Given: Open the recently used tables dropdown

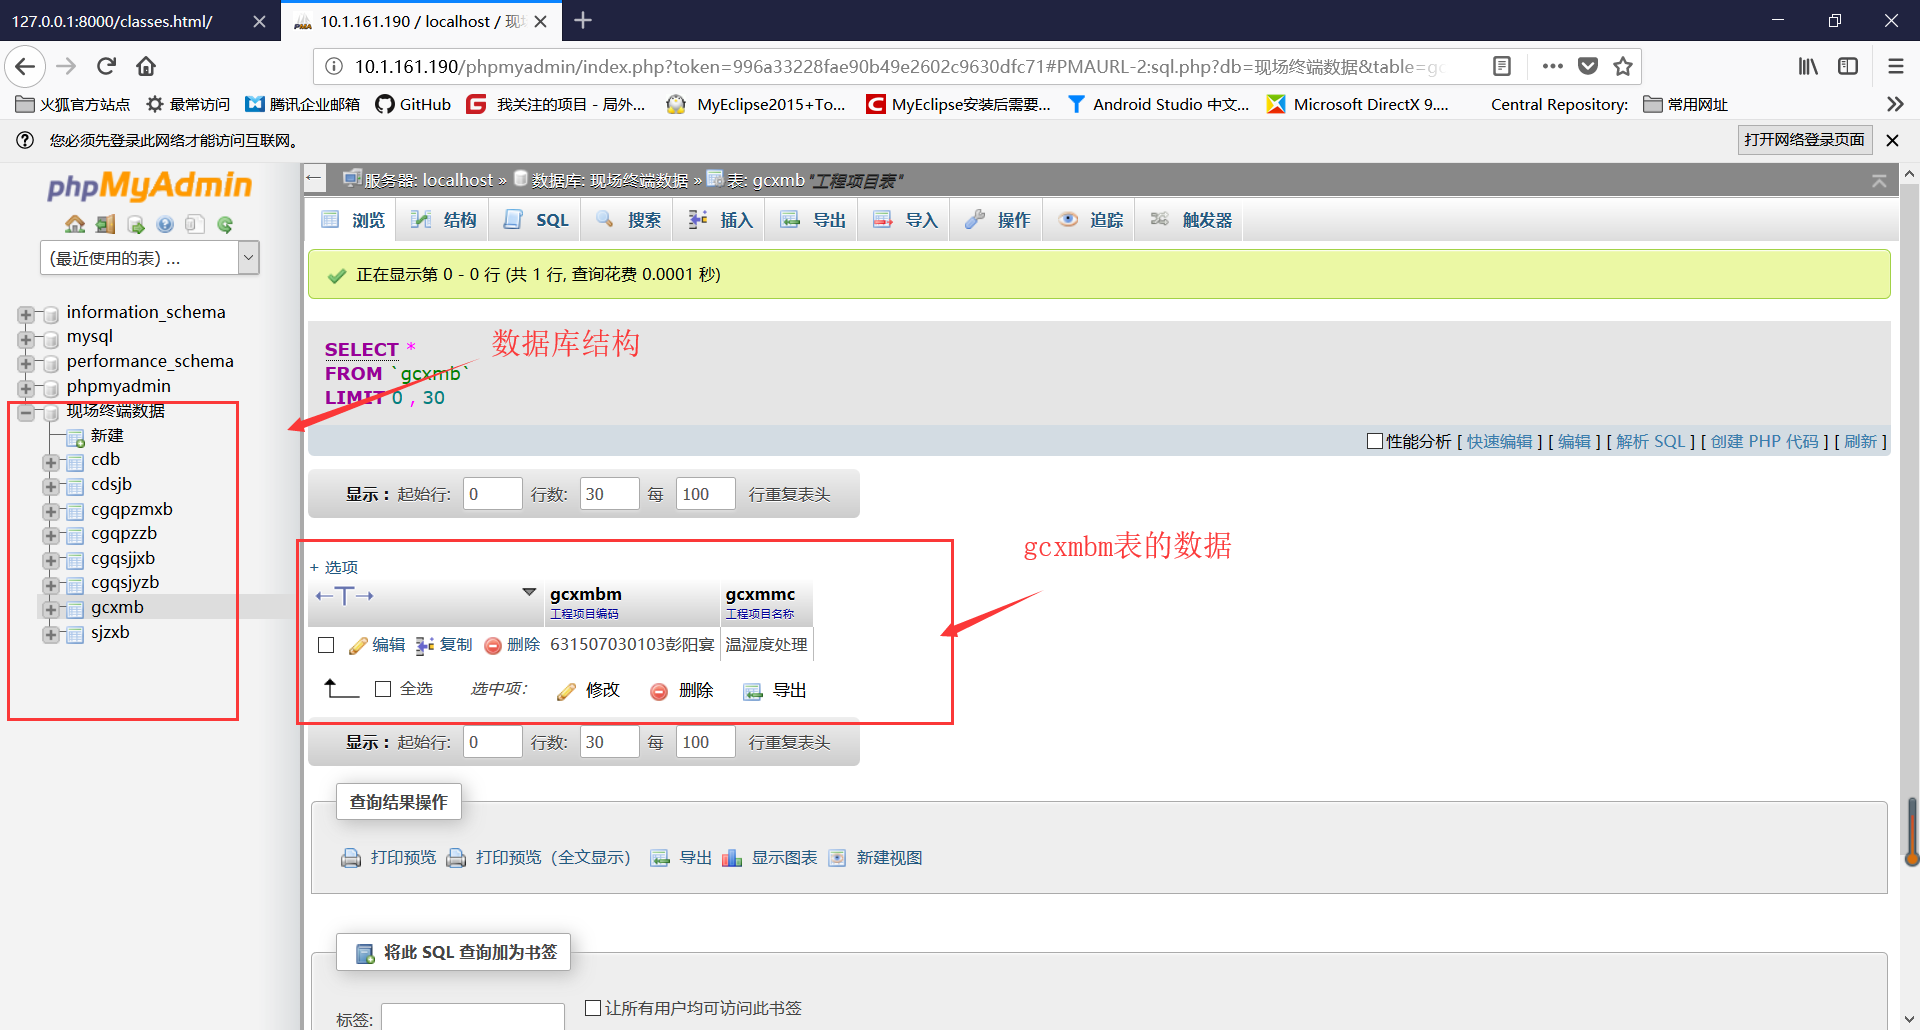Looking at the screenshot, I should point(150,258).
